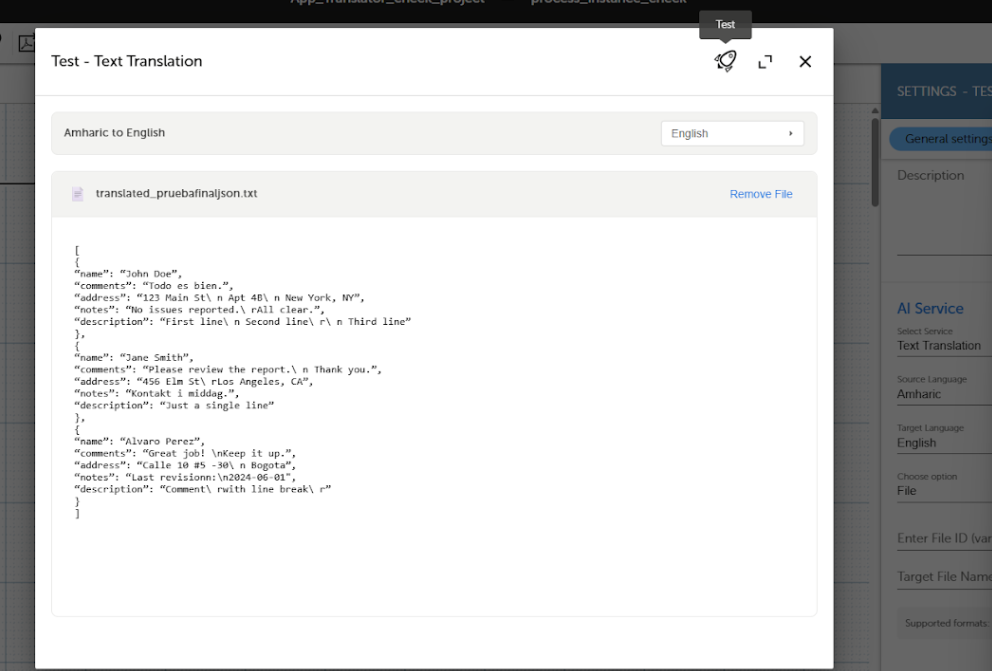This screenshot has height=671, width=992.
Task: Open the English language dropdown
Action: pyautogui.click(x=732, y=133)
